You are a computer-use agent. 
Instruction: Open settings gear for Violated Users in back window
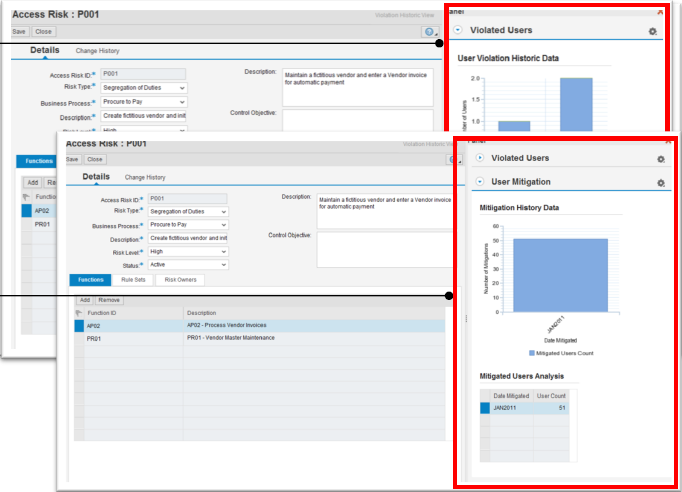[652, 31]
